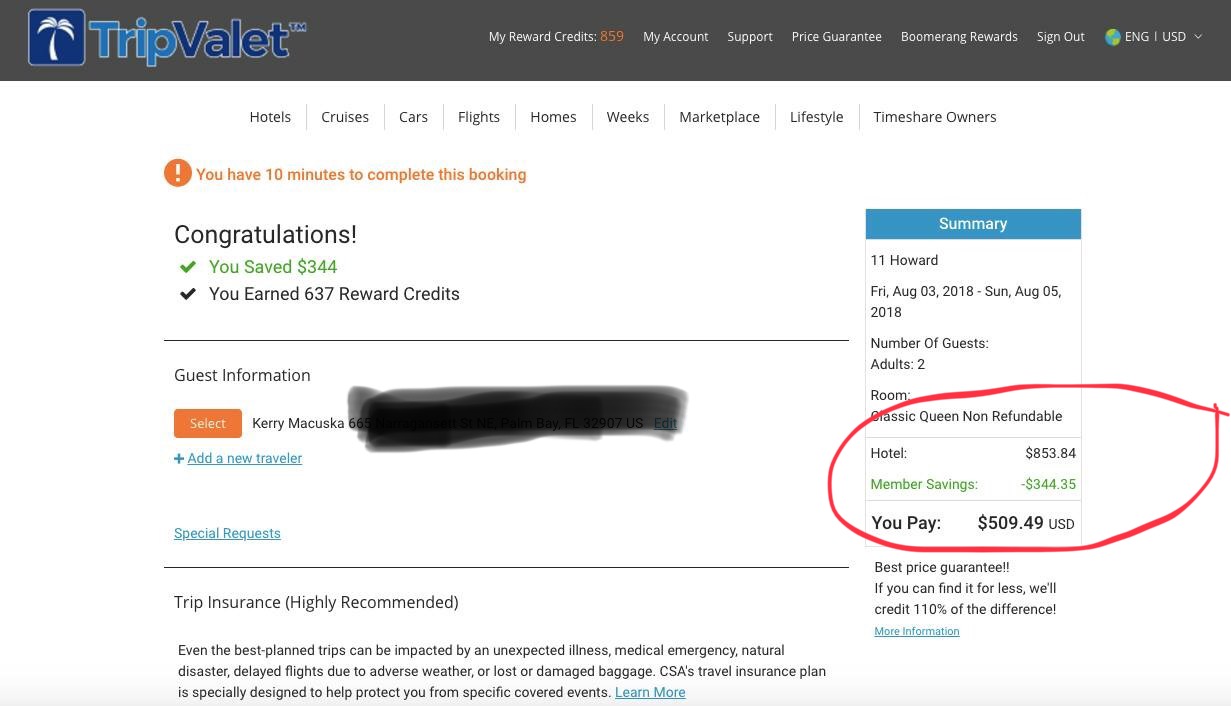1231x706 pixels.
Task: Click the Fri, Aug 03, 2018 dates text
Action: point(966,301)
